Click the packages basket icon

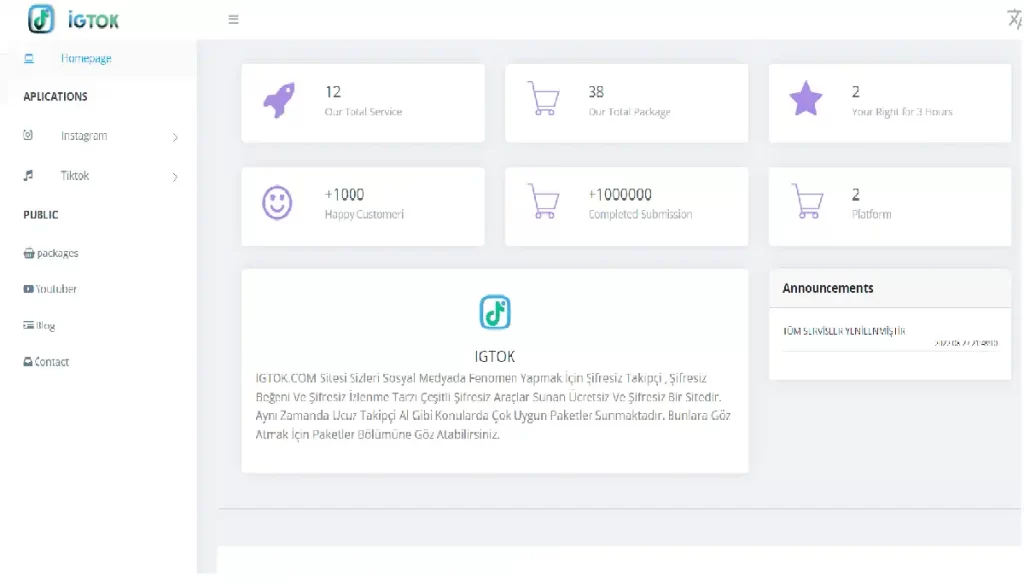click(29, 253)
